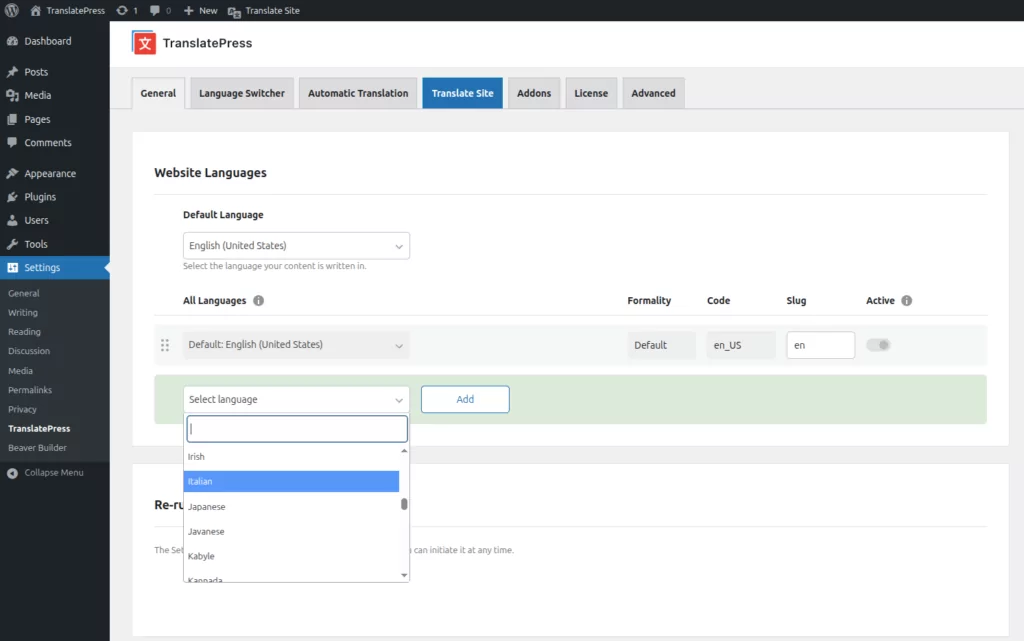Switch to the Language Switcher tab

pyautogui.click(x=242, y=93)
